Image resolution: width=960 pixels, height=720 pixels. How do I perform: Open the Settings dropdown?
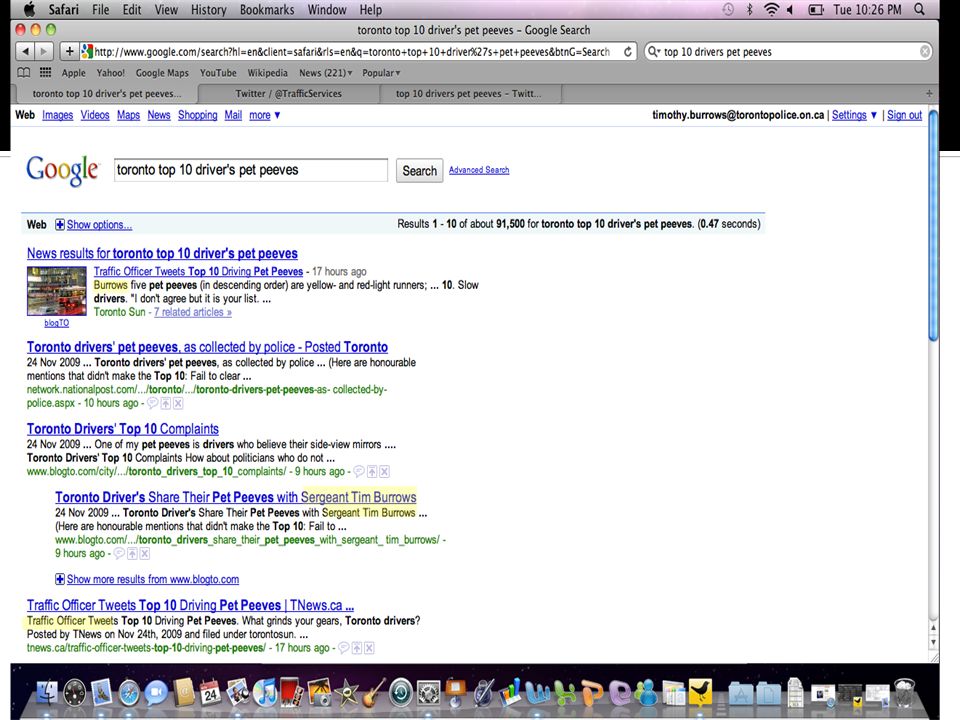pos(854,115)
